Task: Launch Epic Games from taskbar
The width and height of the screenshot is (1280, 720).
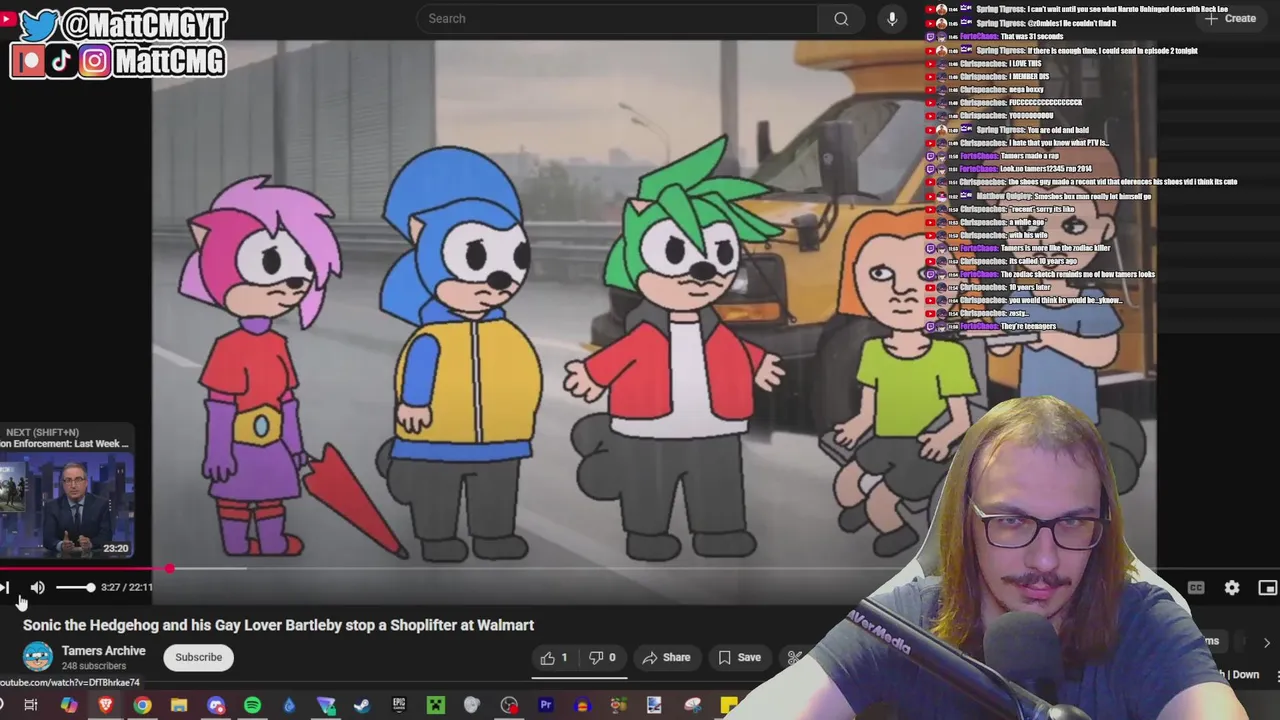Action: point(399,705)
